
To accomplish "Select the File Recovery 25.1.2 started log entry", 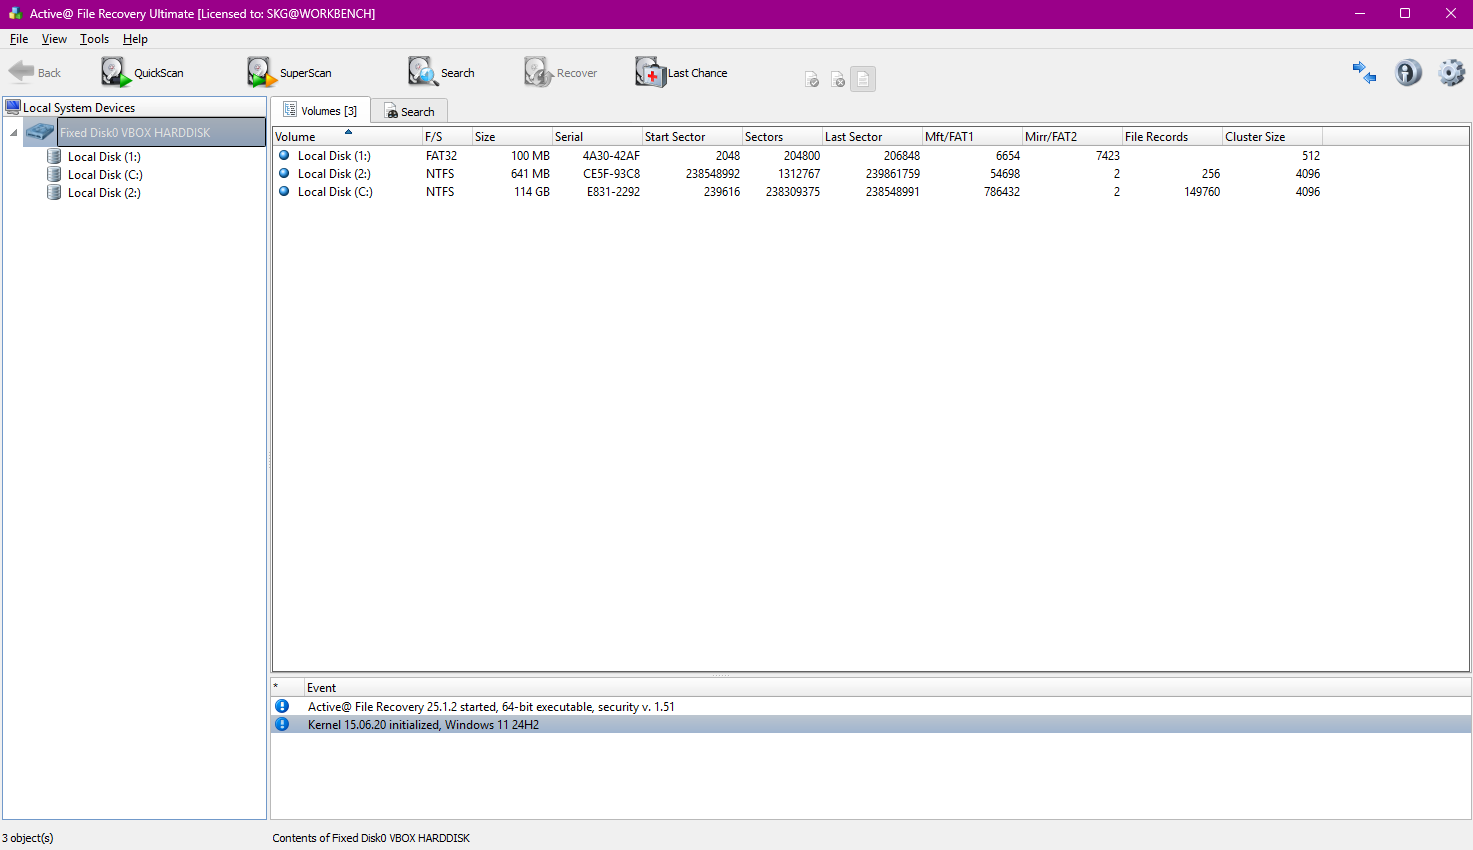I will pyautogui.click(x=871, y=706).
